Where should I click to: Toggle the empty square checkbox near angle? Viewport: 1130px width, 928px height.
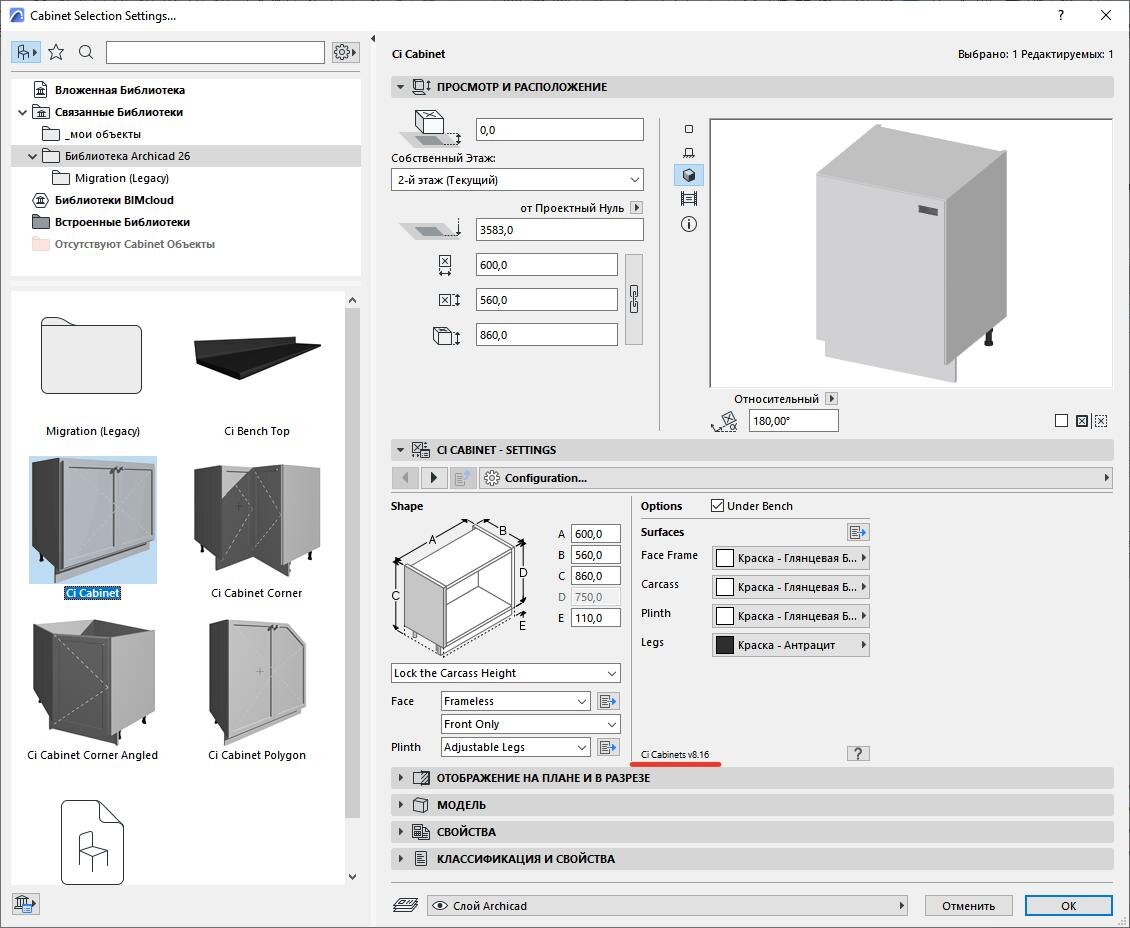[x=1061, y=421]
